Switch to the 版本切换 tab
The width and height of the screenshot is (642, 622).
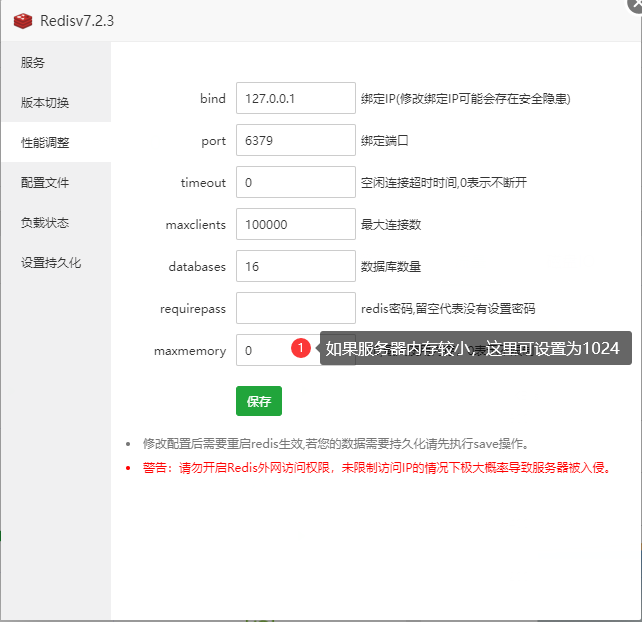(56, 102)
